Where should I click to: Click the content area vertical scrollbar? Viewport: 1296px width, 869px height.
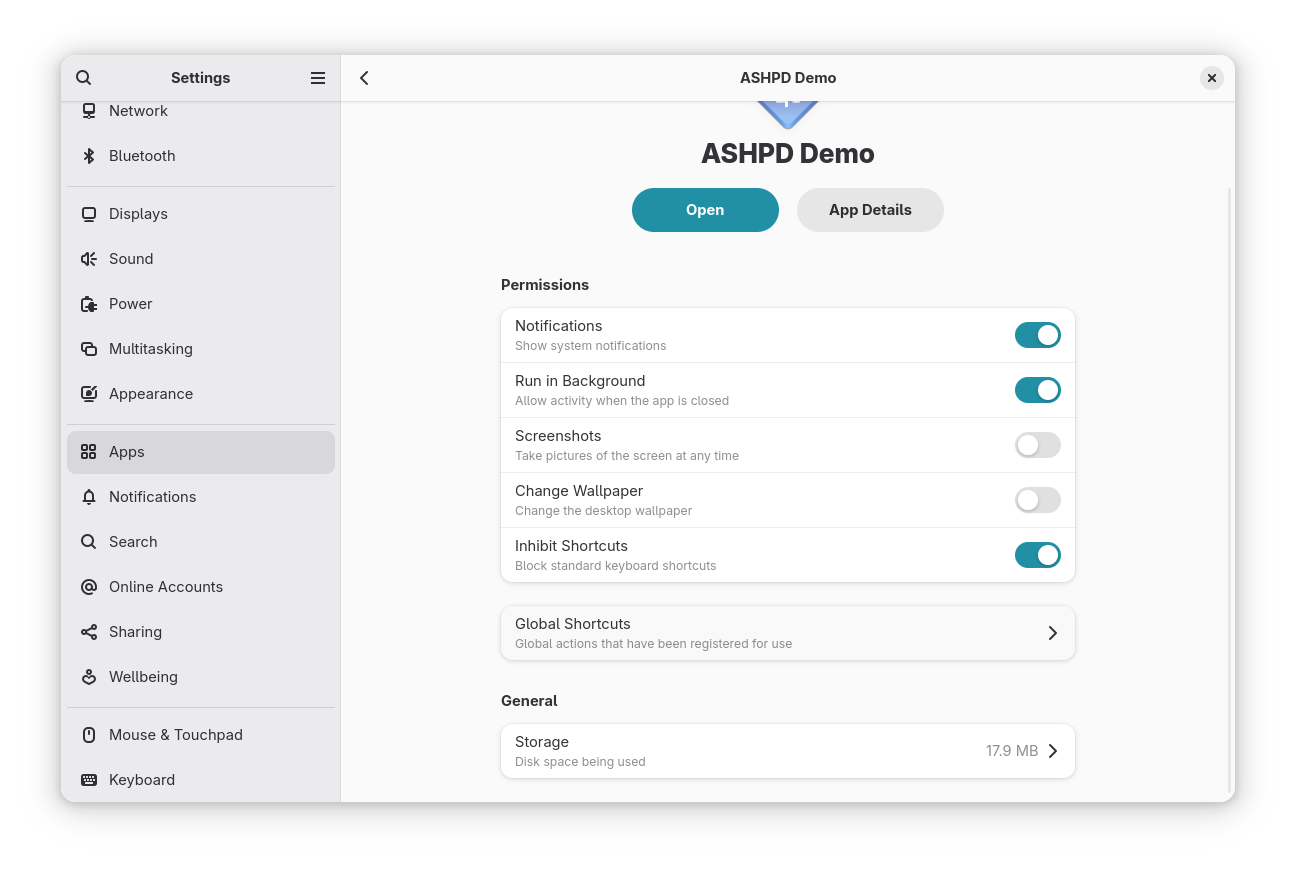click(1230, 490)
